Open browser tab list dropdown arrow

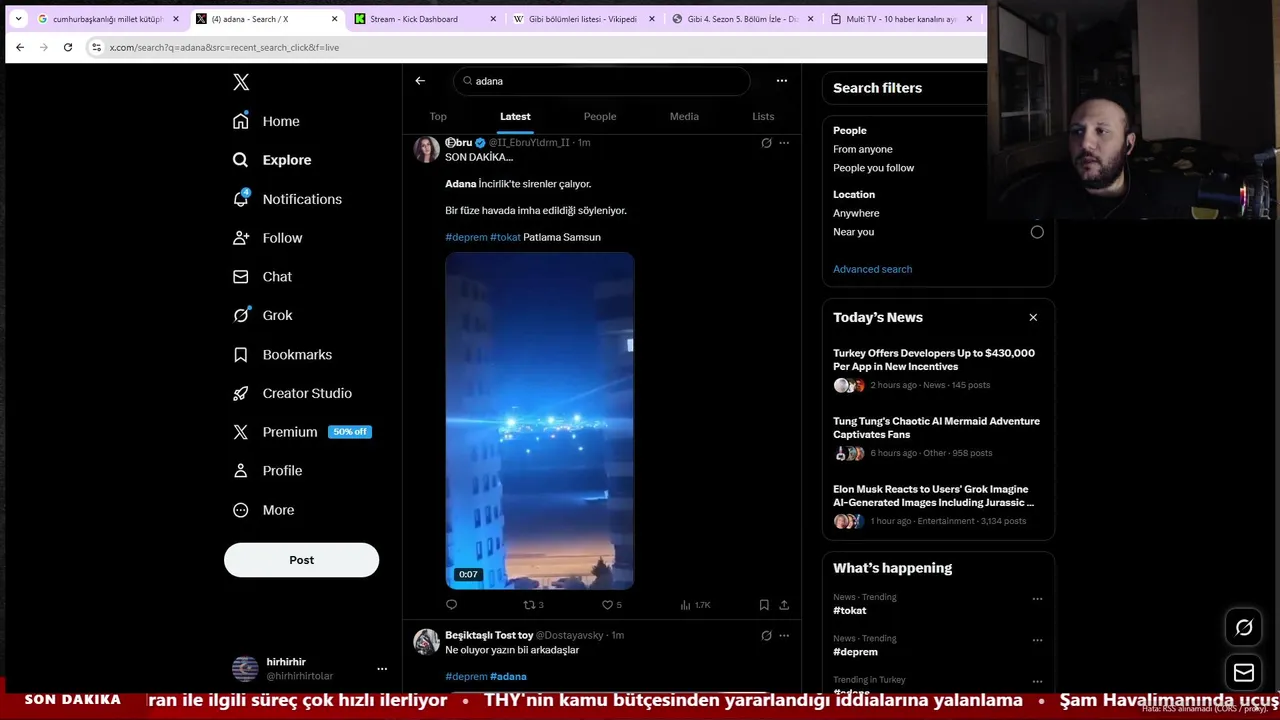pos(18,19)
